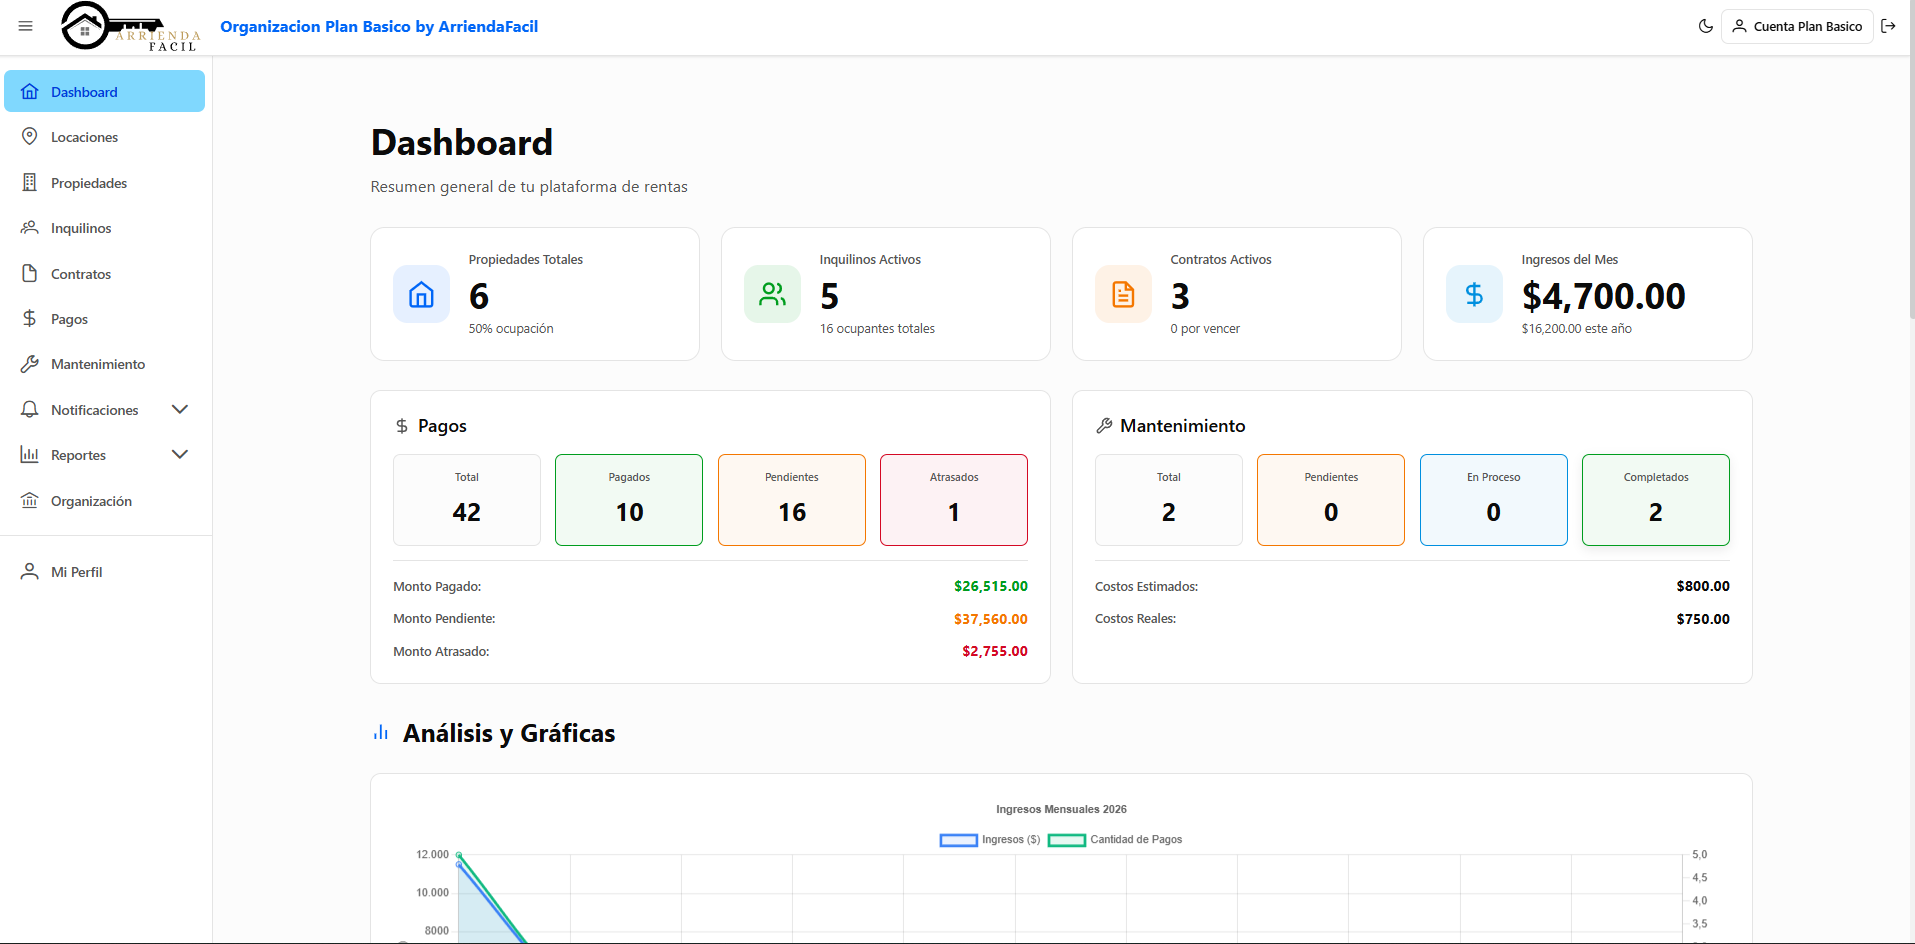Click the $16,200.00 este año text

click(1577, 329)
